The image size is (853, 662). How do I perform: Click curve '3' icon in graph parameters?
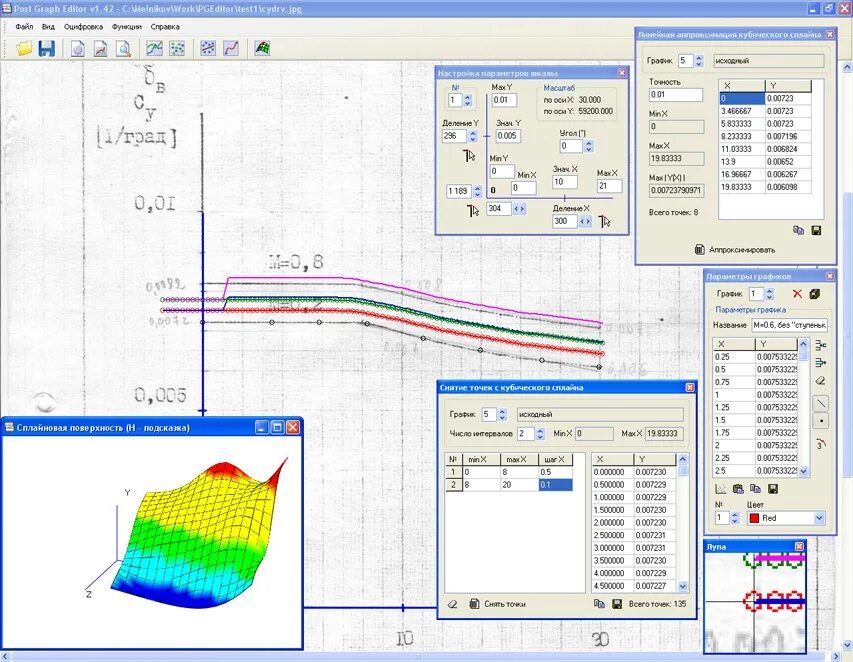[x=821, y=443]
